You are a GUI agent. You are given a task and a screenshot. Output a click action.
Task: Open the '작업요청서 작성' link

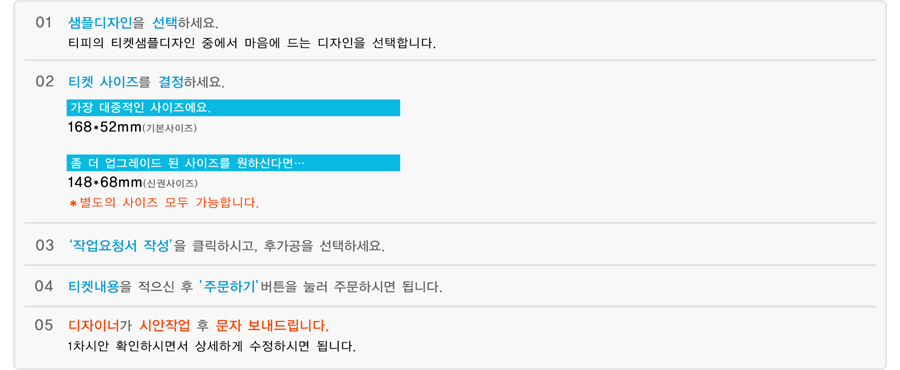121,245
